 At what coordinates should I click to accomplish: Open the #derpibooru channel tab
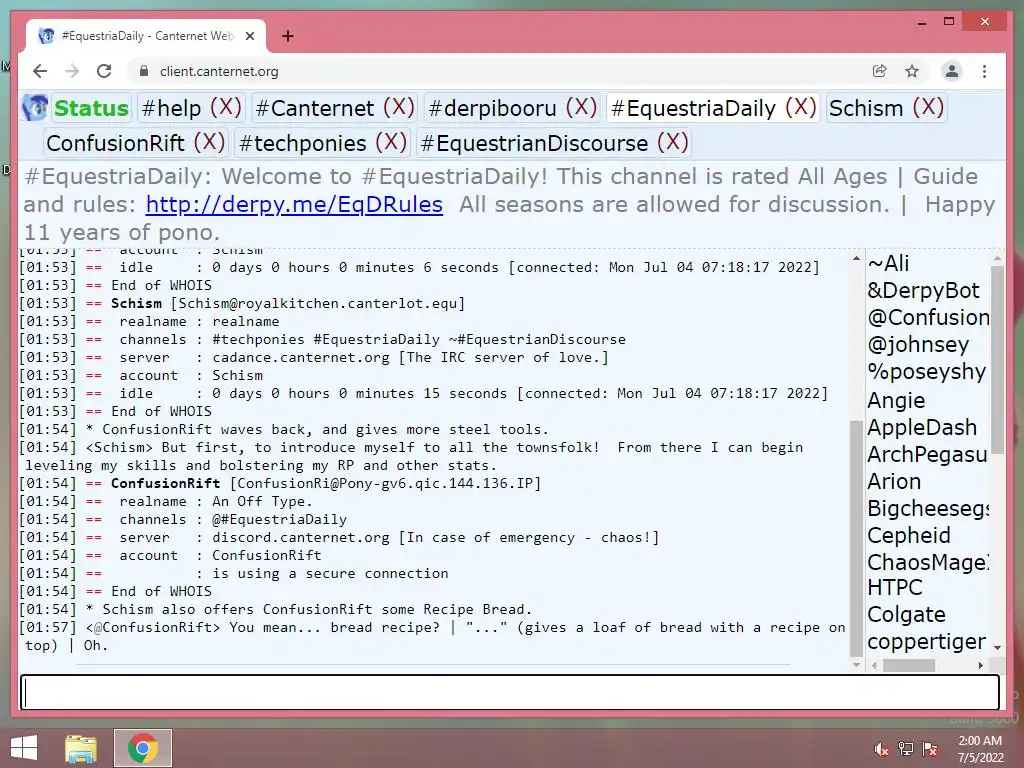[x=492, y=108]
